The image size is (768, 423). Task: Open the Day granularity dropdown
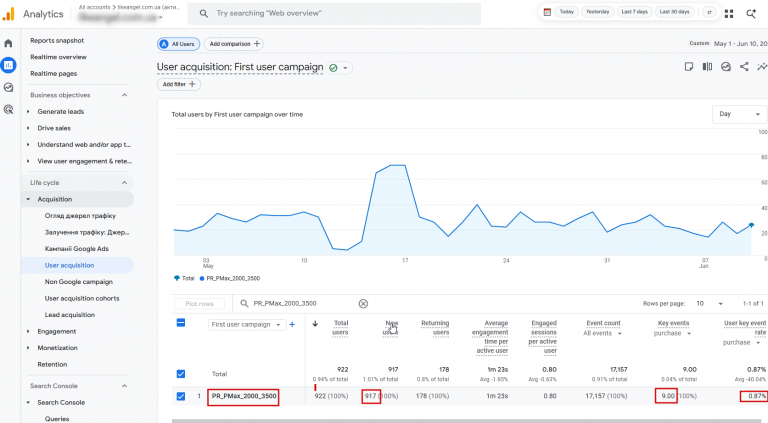(x=739, y=114)
